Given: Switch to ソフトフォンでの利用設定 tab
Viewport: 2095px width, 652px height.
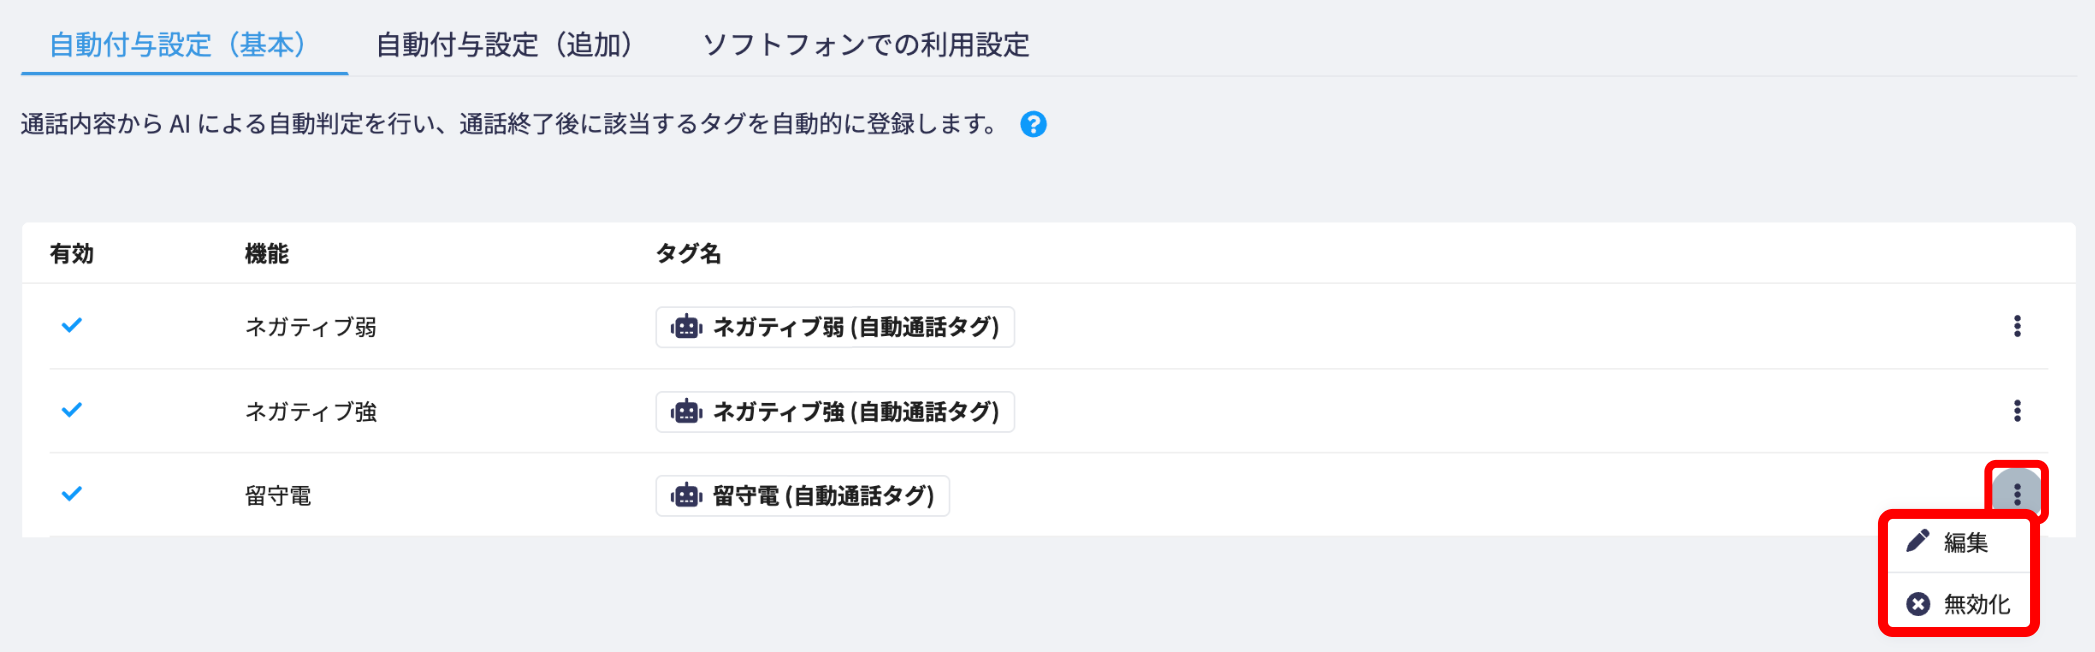Looking at the screenshot, I should click(866, 45).
